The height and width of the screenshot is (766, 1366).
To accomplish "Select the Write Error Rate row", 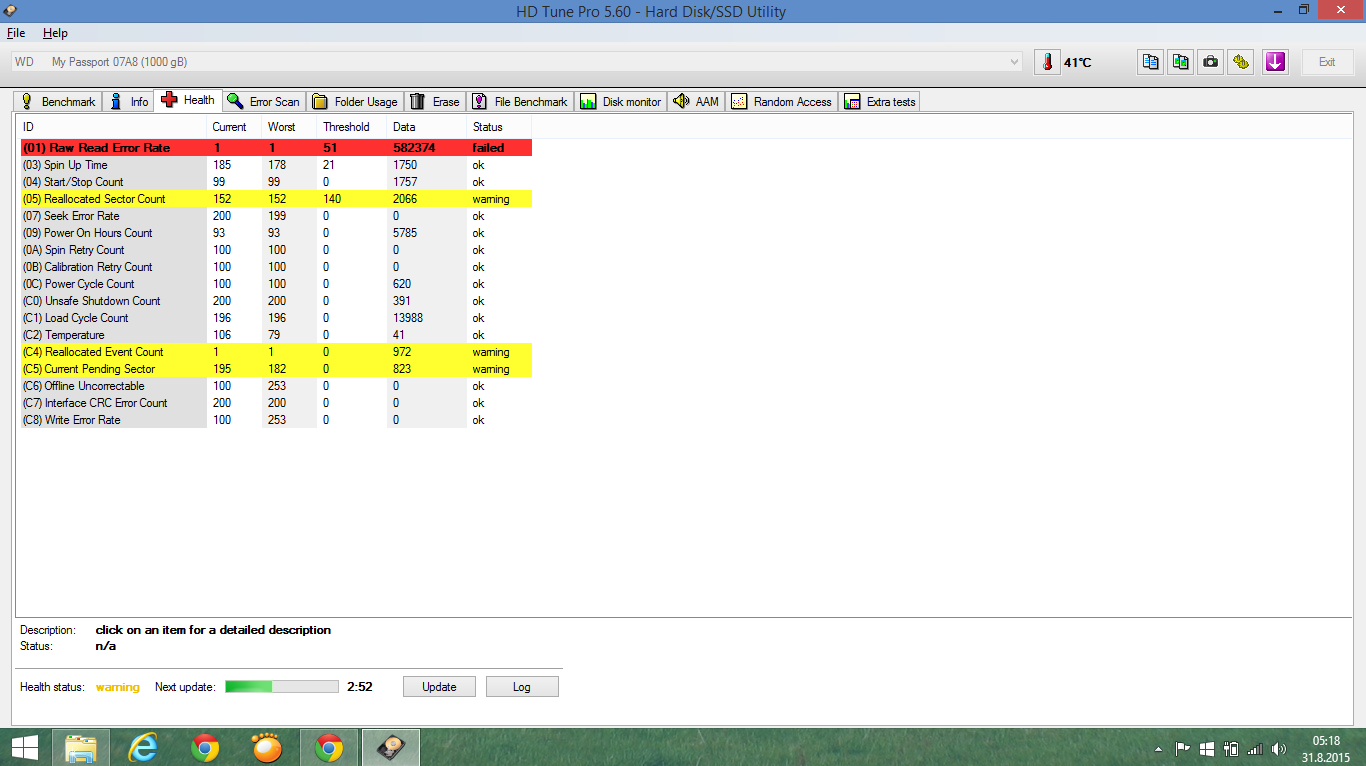I will pyautogui.click(x=277, y=420).
